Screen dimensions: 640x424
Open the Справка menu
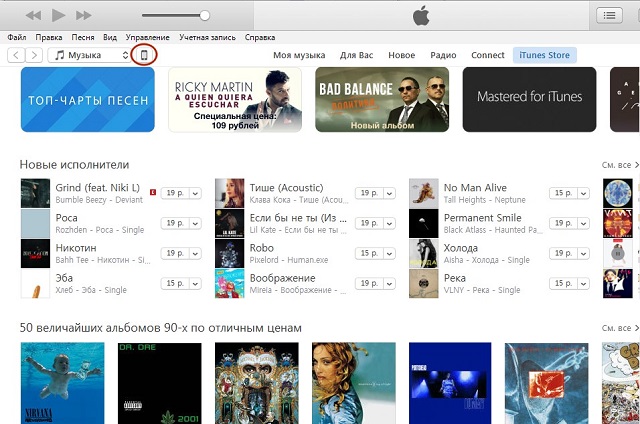260,38
